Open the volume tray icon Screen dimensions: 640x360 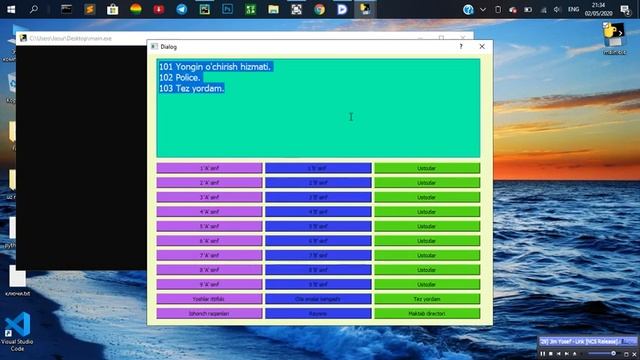pyautogui.click(x=557, y=9)
